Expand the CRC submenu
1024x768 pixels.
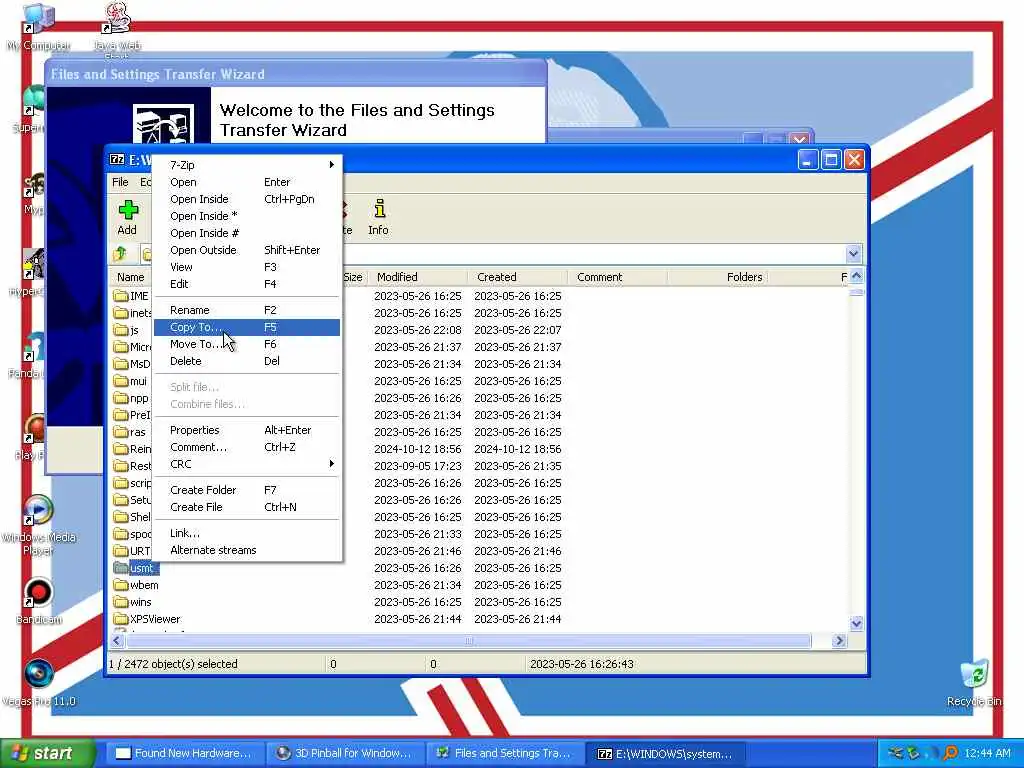pos(247,464)
